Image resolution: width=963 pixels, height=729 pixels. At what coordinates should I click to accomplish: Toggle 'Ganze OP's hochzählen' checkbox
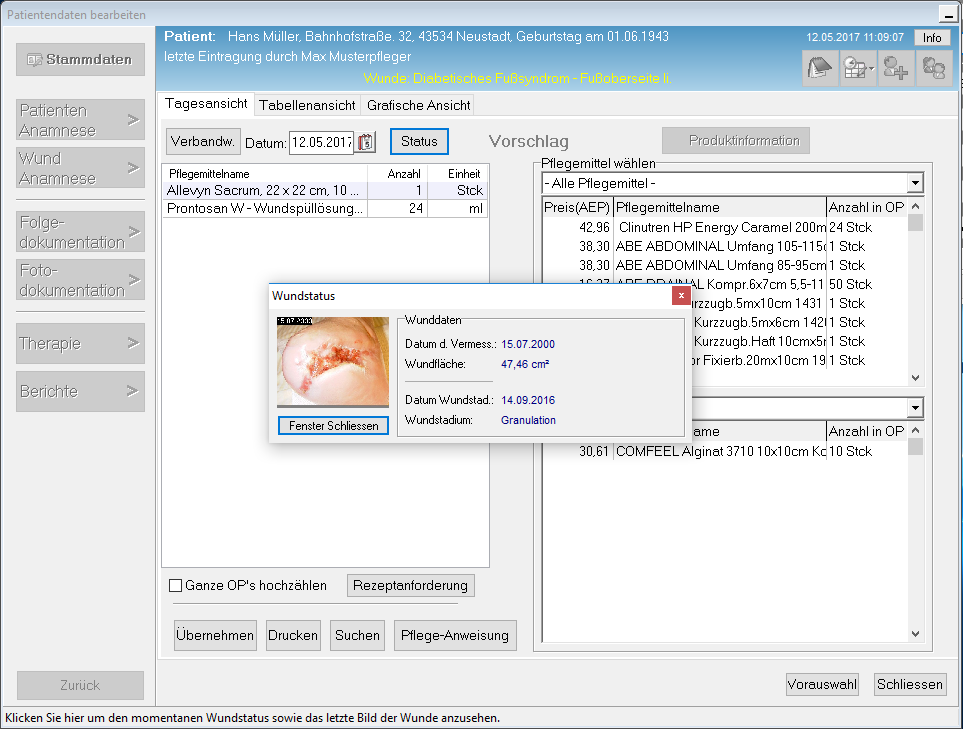click(176, 585)
